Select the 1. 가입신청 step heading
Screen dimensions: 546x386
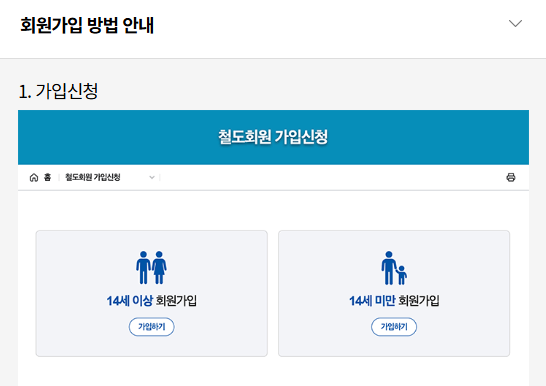pyautogui.click(x=58, y=91)
